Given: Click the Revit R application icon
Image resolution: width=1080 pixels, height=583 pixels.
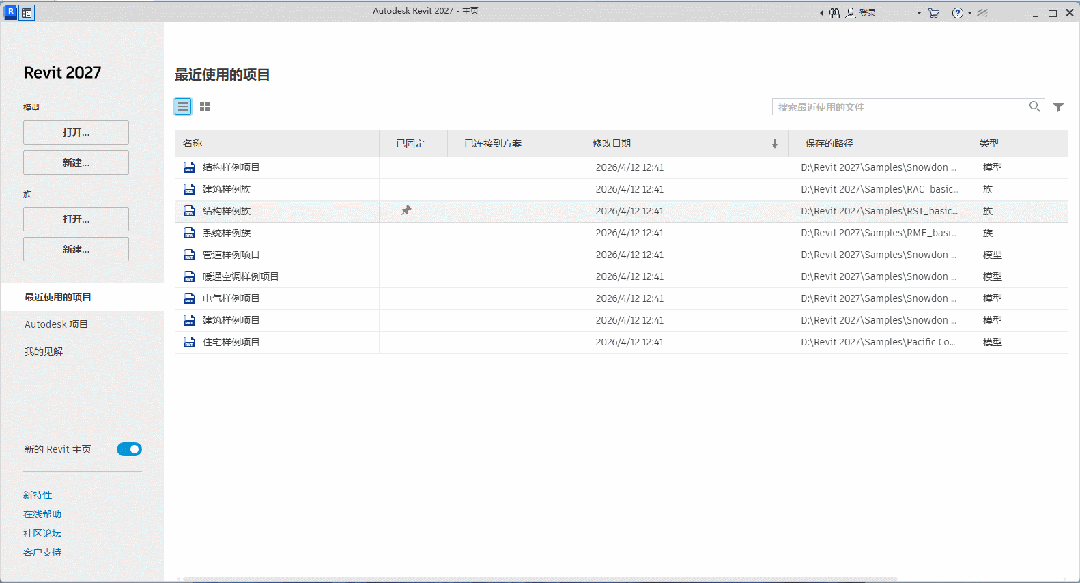Looking at the screenshot, I should 10,12.
